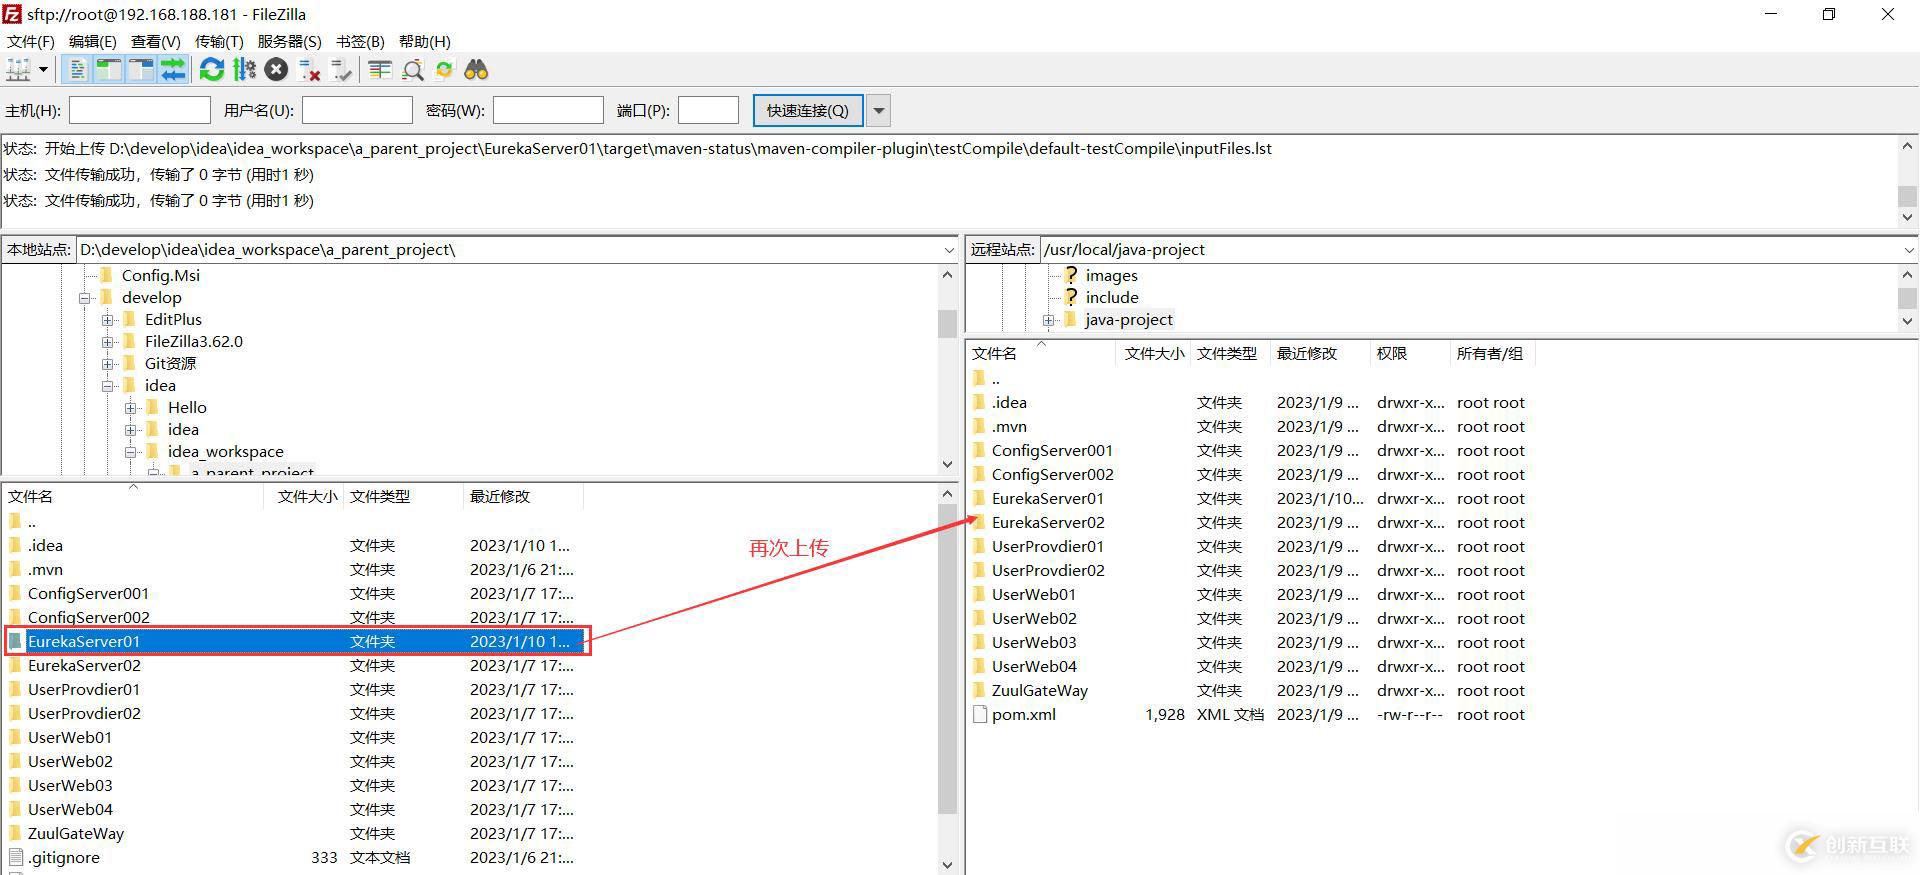Click remote tree scrollbar up arrow
The height and width of the screenshot is (875, 1920).
(x=1908, y=275)
